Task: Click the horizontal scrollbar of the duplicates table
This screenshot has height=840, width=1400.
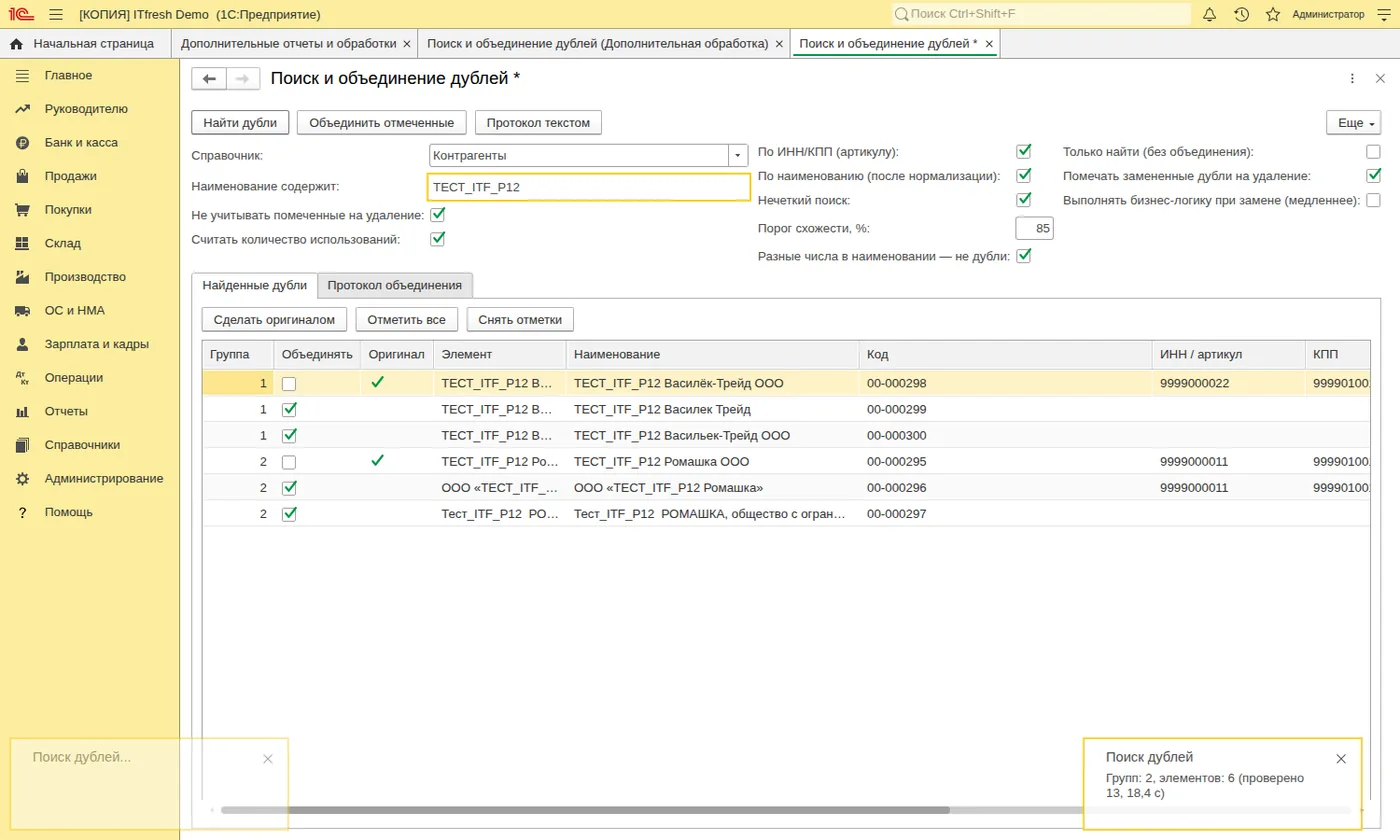Action: [585, 810]
